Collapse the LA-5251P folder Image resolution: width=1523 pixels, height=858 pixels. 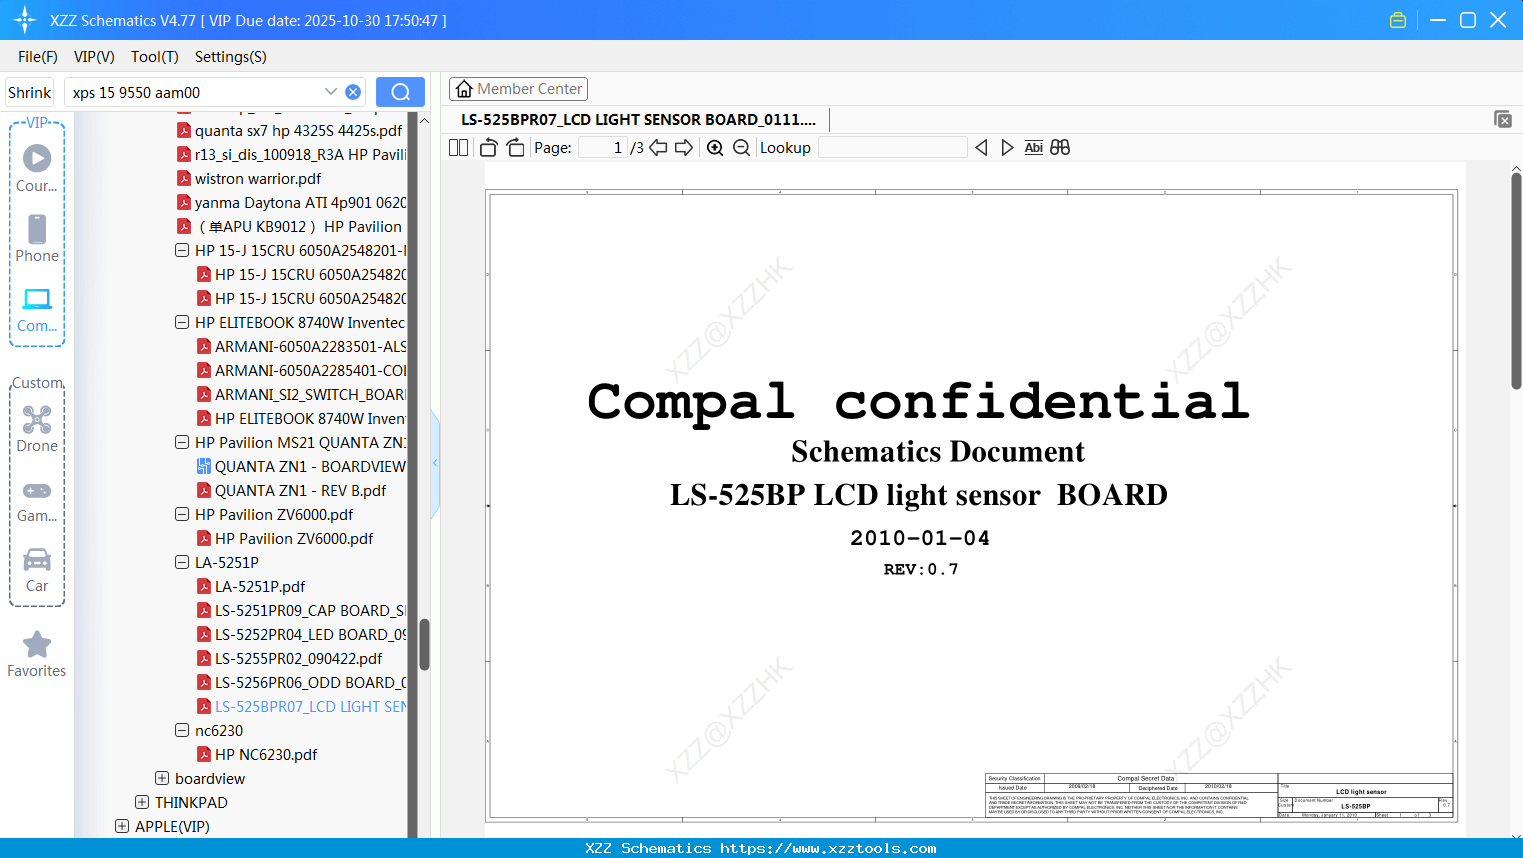[182, 562]
